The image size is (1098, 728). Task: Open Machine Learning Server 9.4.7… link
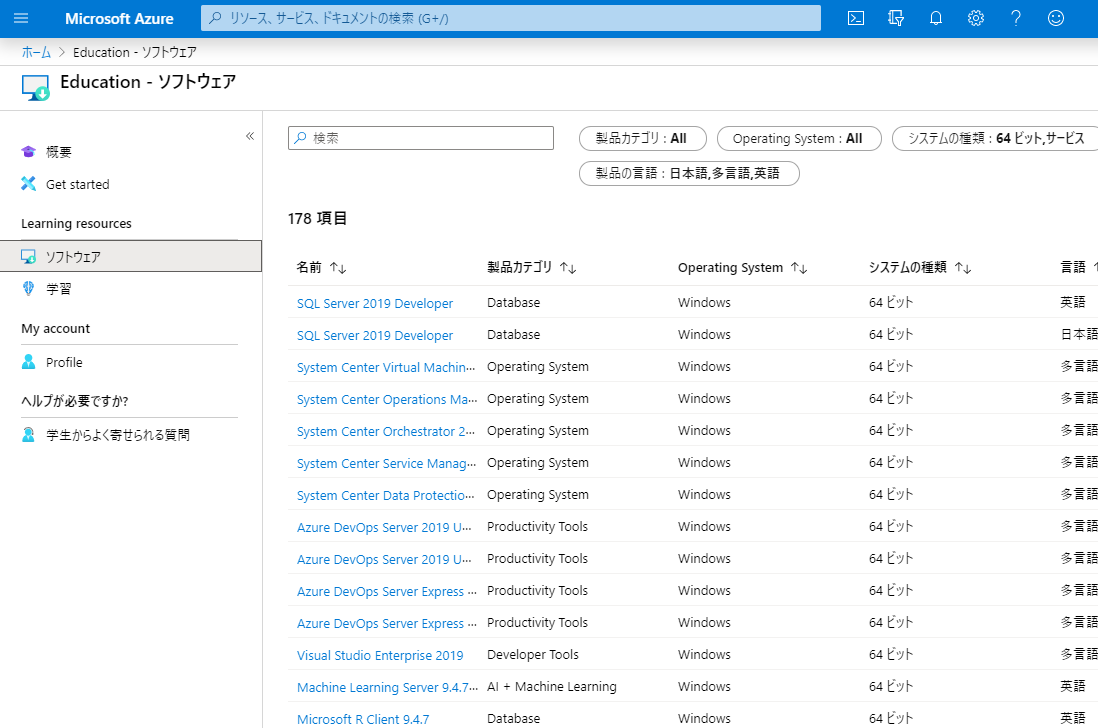[387, 687]
